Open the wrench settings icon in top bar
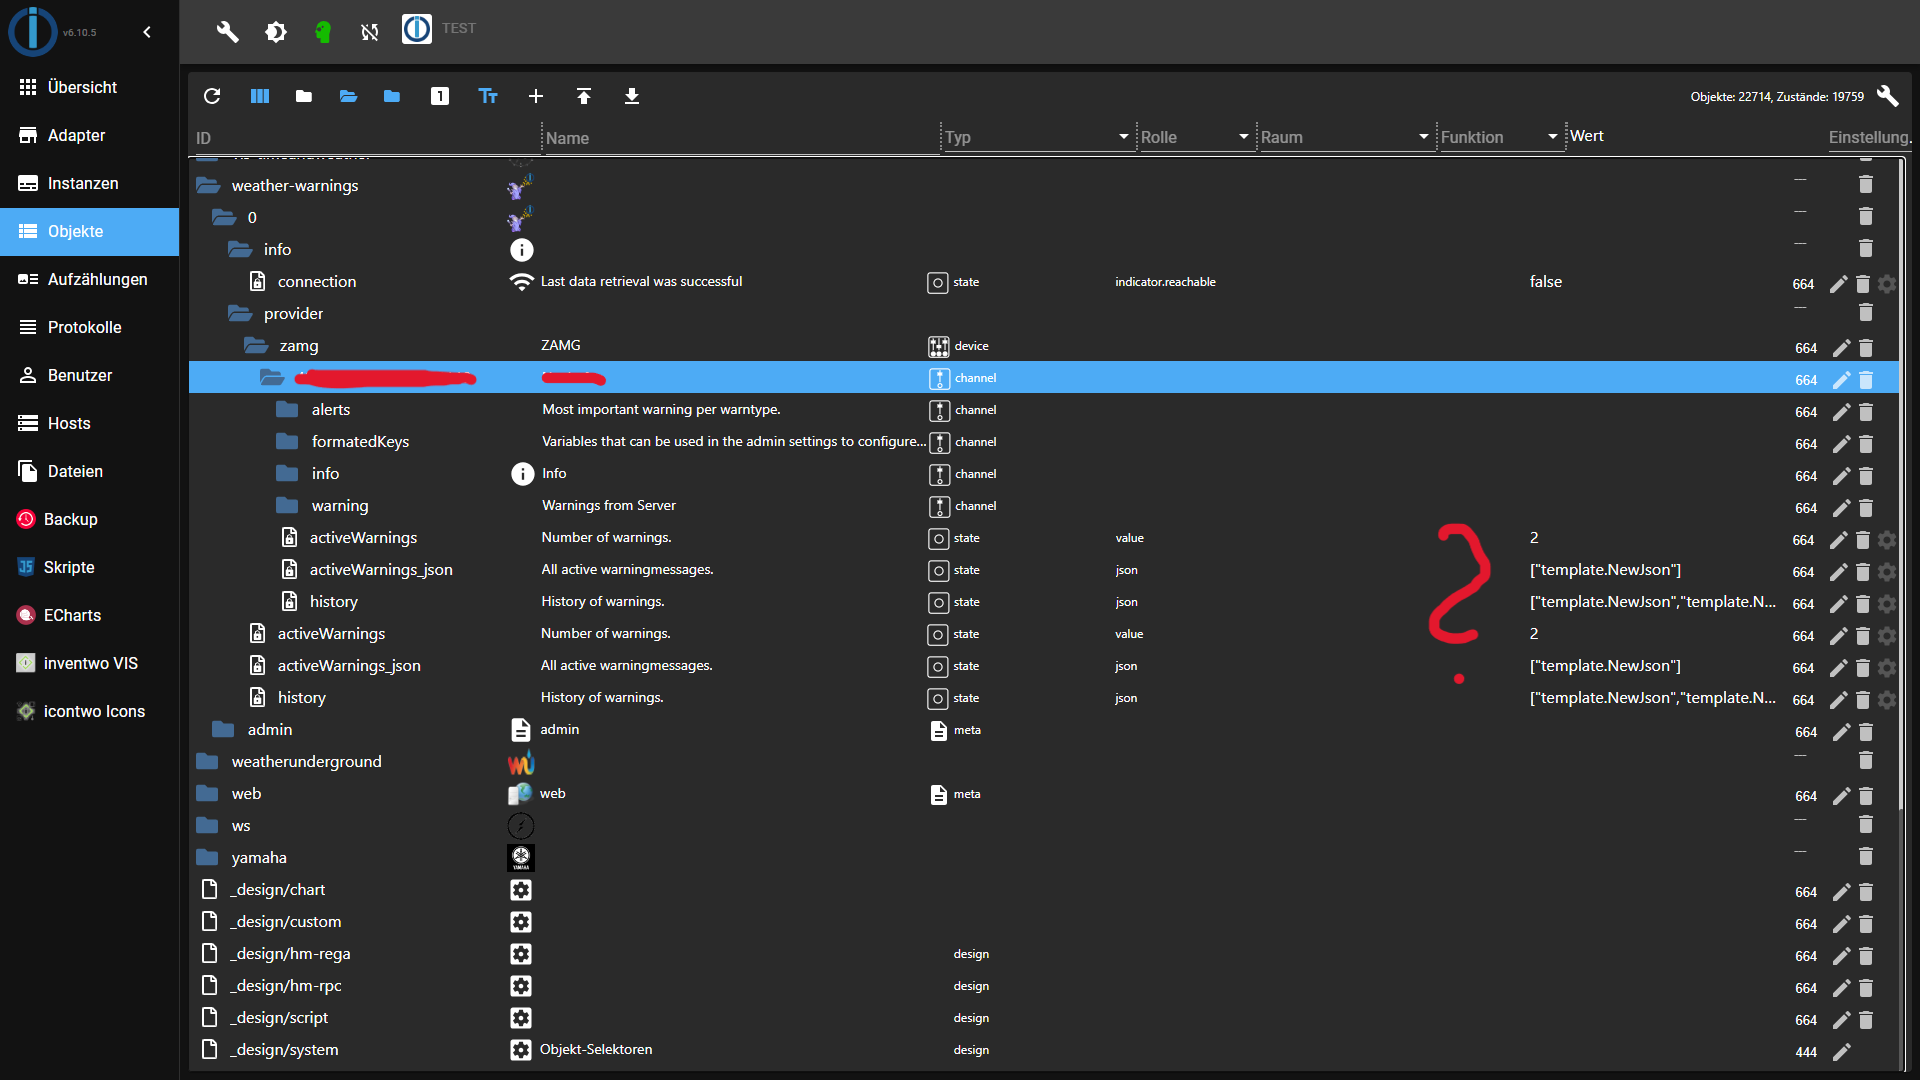 227,32
